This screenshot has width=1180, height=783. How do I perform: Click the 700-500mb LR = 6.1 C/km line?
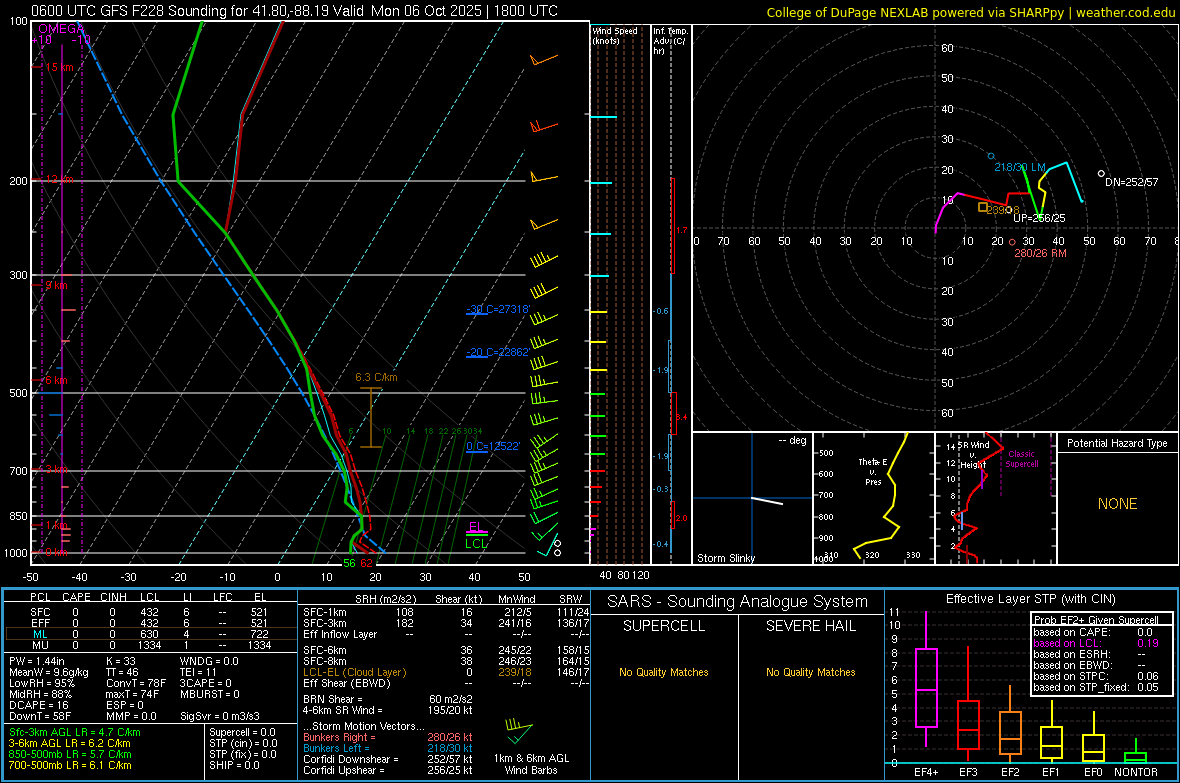[70, 765]
